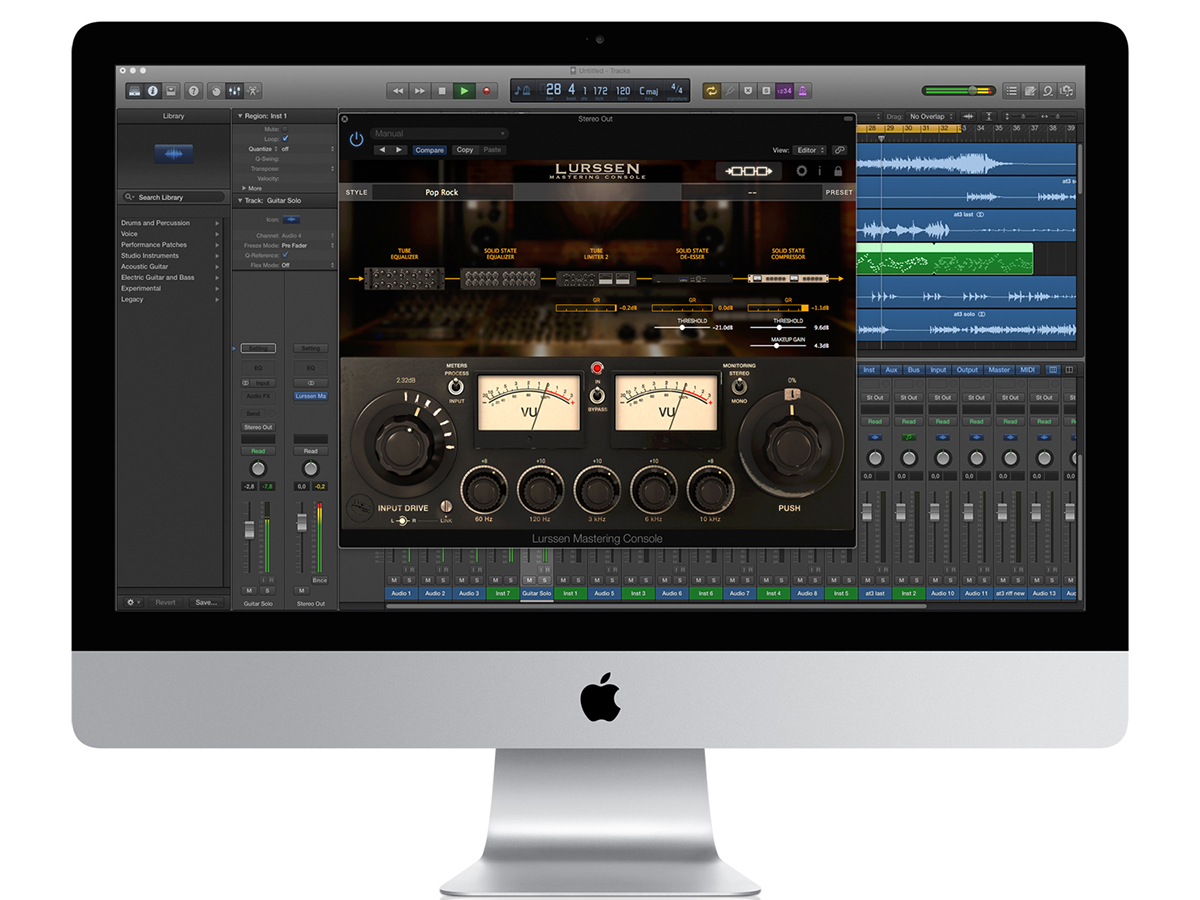
Task: Flip the Meters Process/Input switch
Action: 456,385
